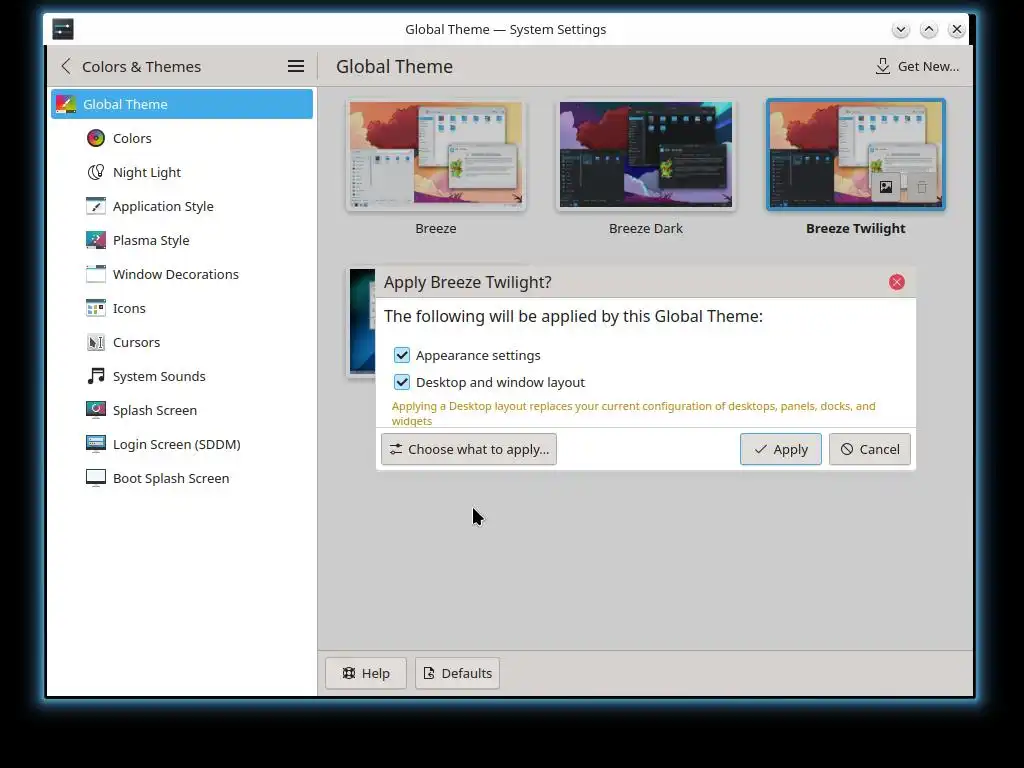The width and height of the screenshot is (1024, 768).
Task: Dismiss the Apply Breeze Twilight dialog with red X
Action: pos(897,282)
